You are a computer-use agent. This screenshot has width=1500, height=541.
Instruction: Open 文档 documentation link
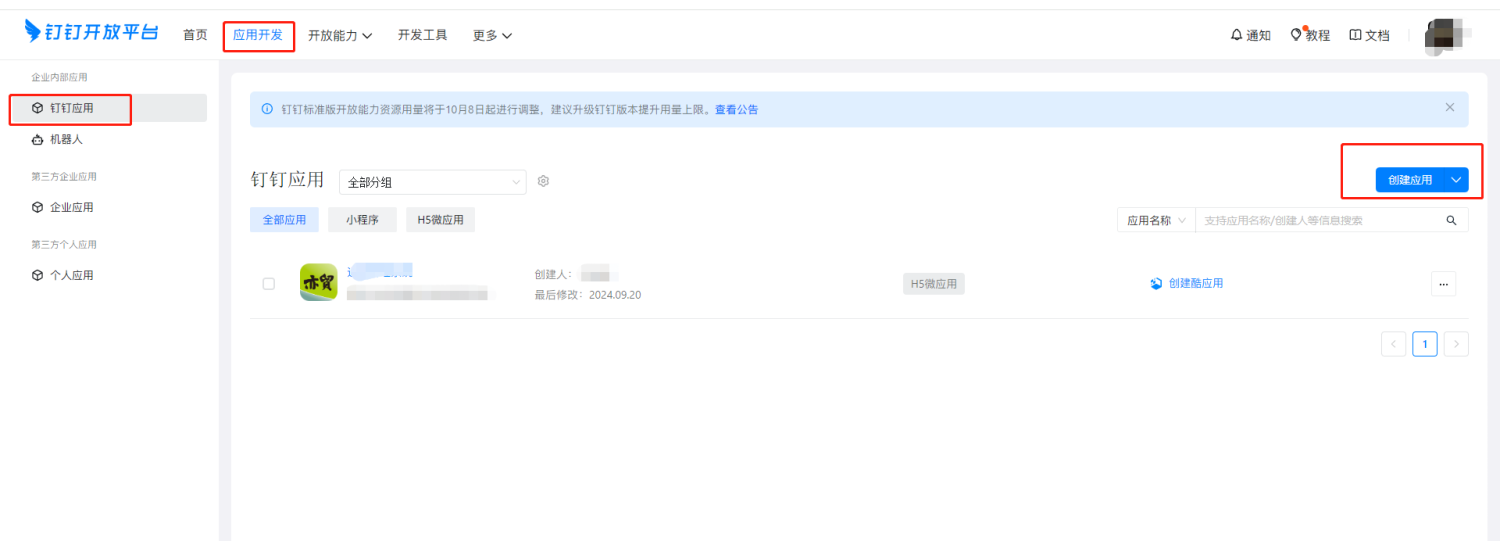point(1369,35)
